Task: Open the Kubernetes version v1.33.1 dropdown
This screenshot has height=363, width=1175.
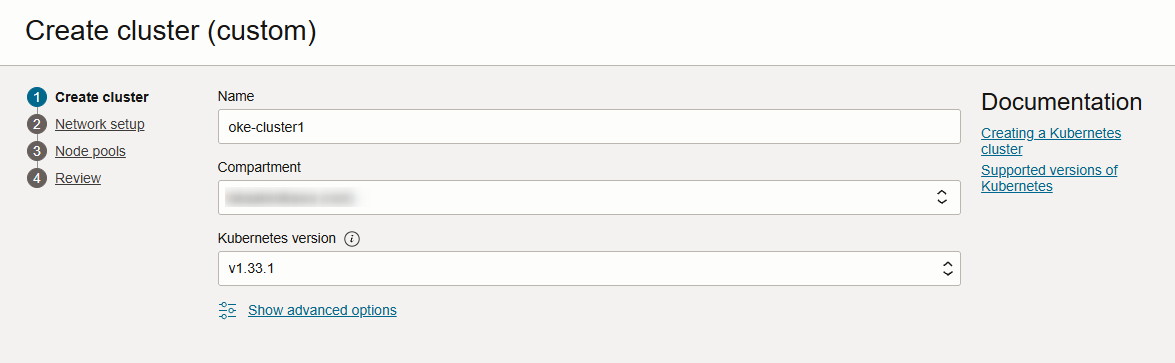Action: [x=589, y=268]
